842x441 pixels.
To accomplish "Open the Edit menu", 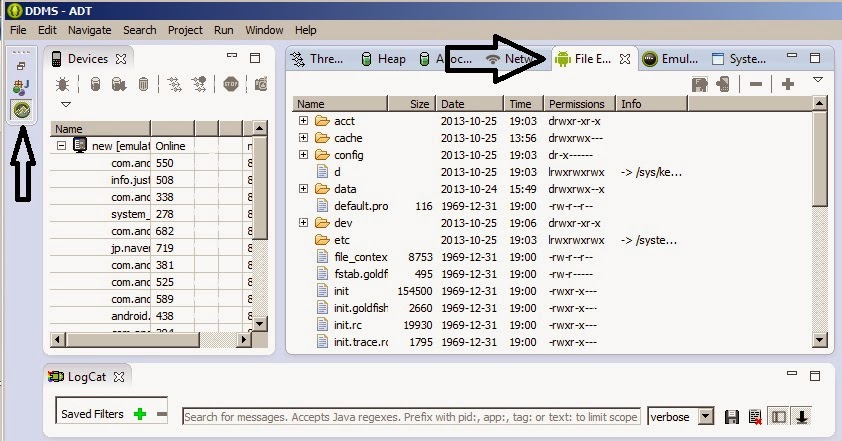I will [x=47, y=30].
